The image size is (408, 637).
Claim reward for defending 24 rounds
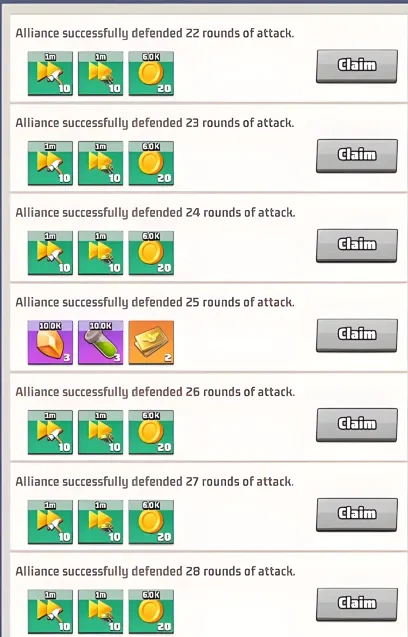pos(357,246)
